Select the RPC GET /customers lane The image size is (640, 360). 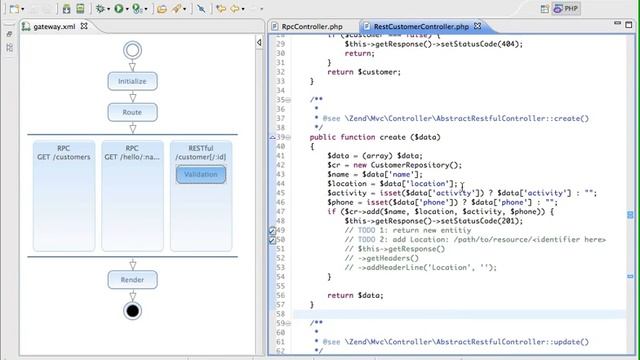pos(64,196)
